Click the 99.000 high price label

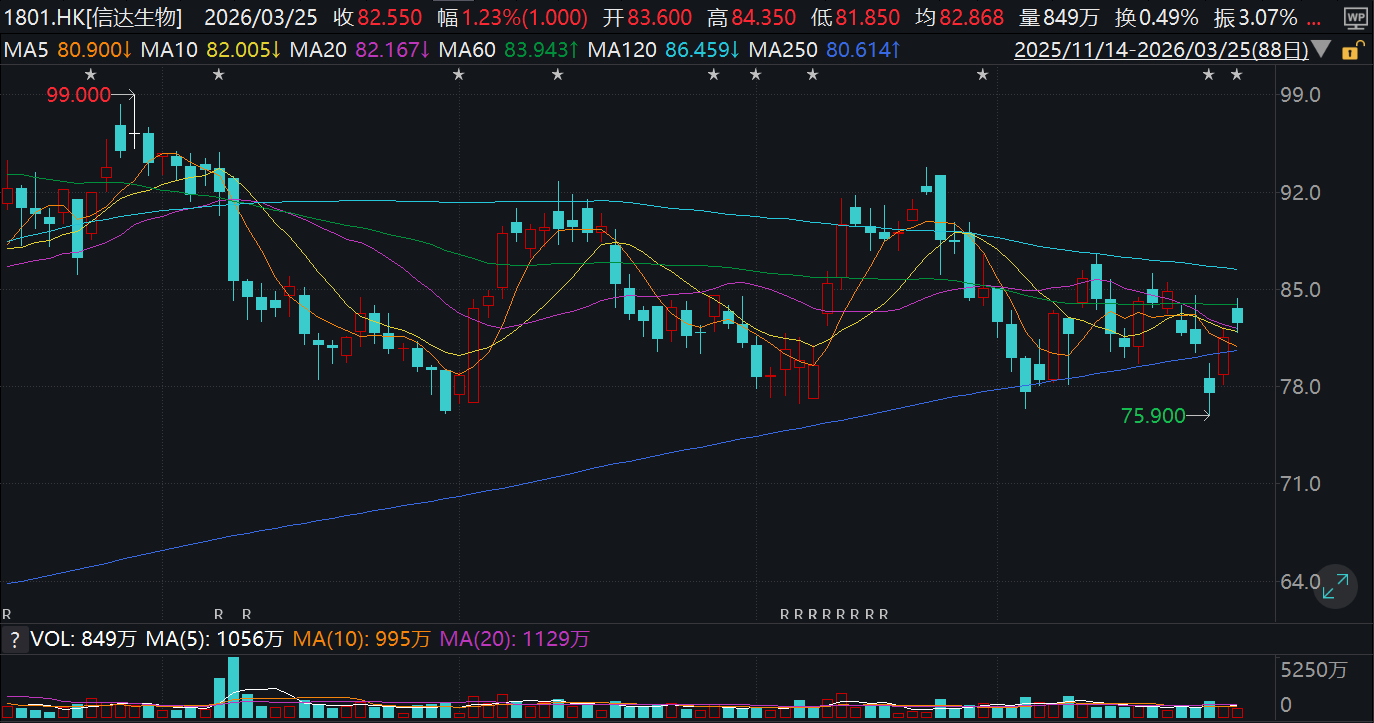coord(77,93)
